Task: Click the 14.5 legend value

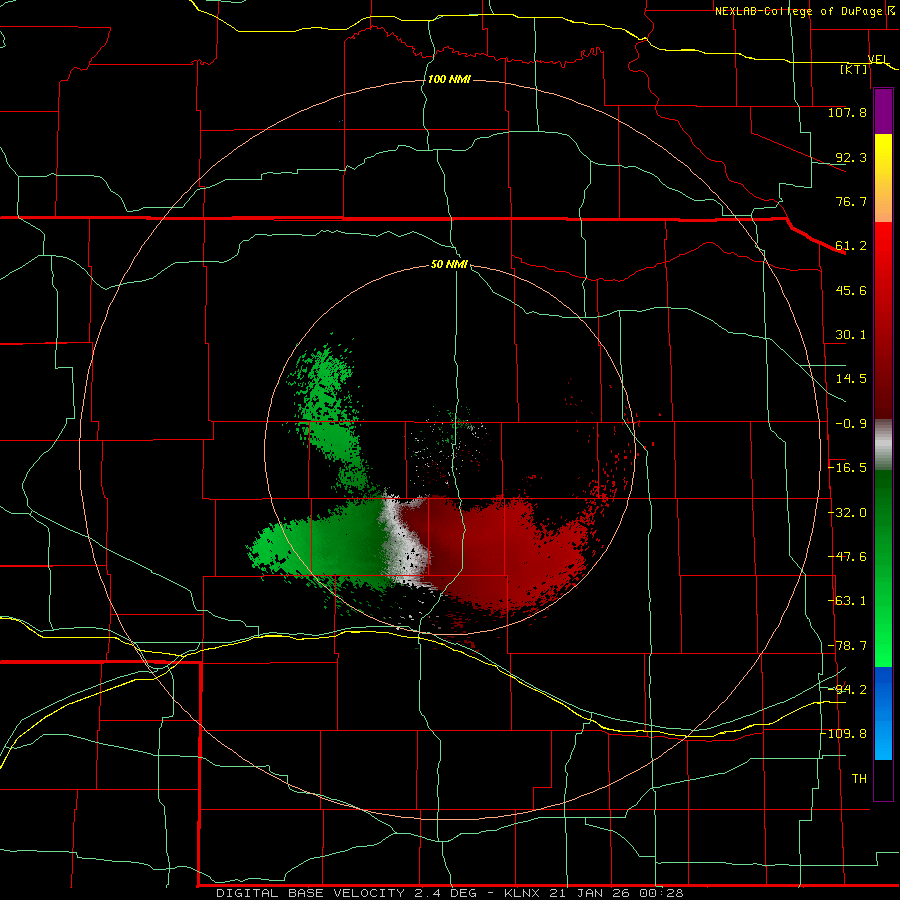Action: (851, 379)
